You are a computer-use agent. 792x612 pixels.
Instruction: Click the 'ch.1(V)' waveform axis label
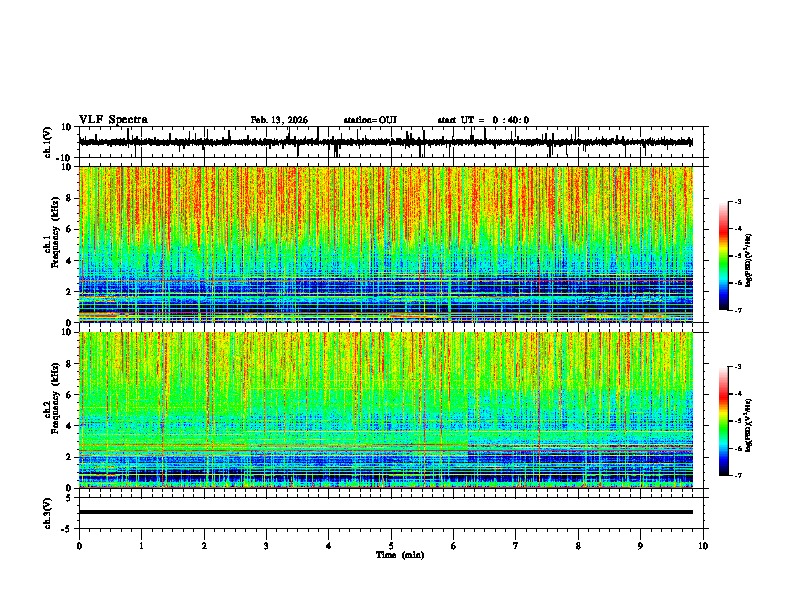[48, 142]
